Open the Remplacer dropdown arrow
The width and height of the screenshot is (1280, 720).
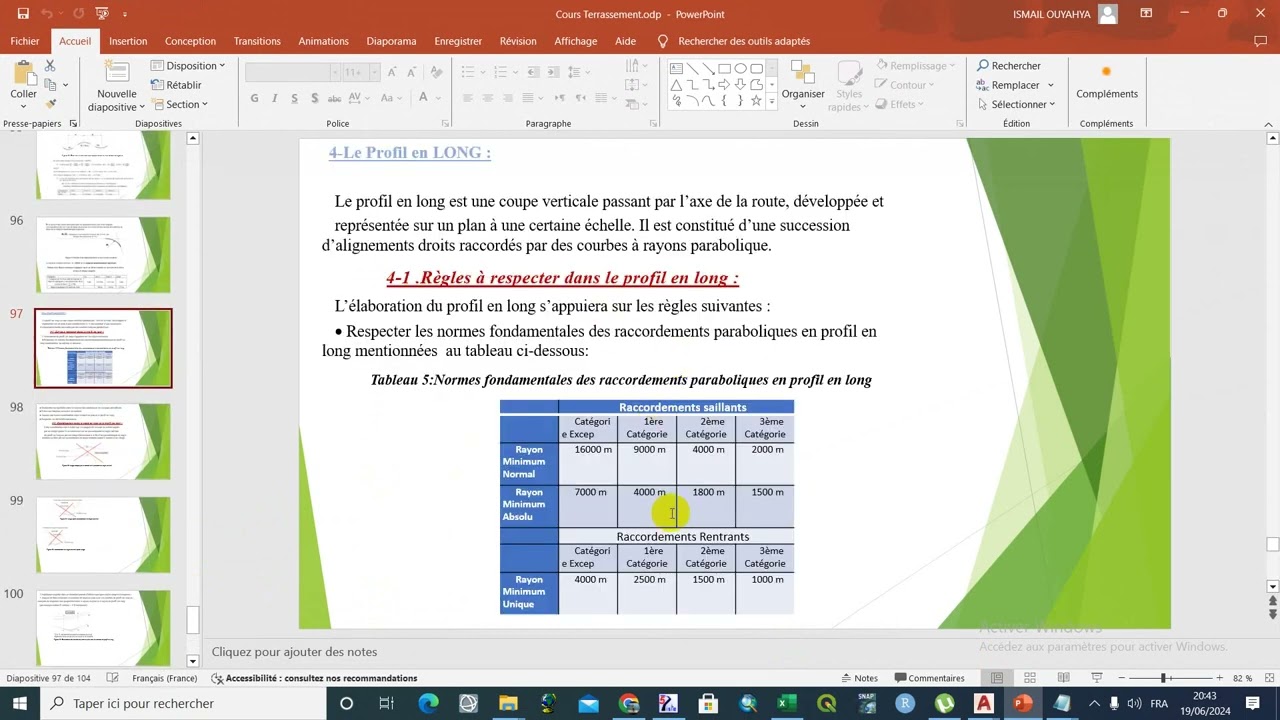tap(1051, 85)
